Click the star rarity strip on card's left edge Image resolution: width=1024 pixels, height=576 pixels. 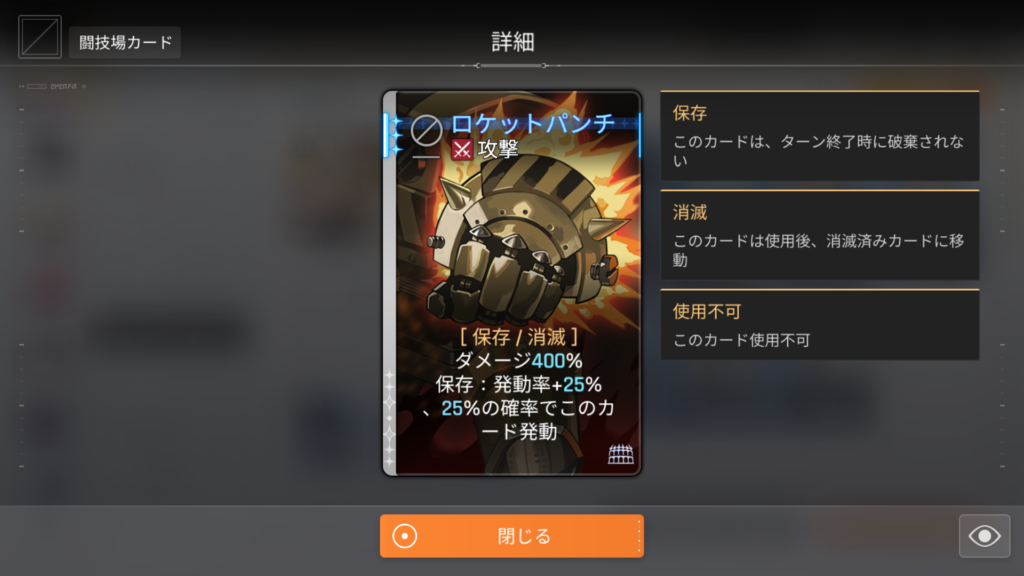point(390,418)
